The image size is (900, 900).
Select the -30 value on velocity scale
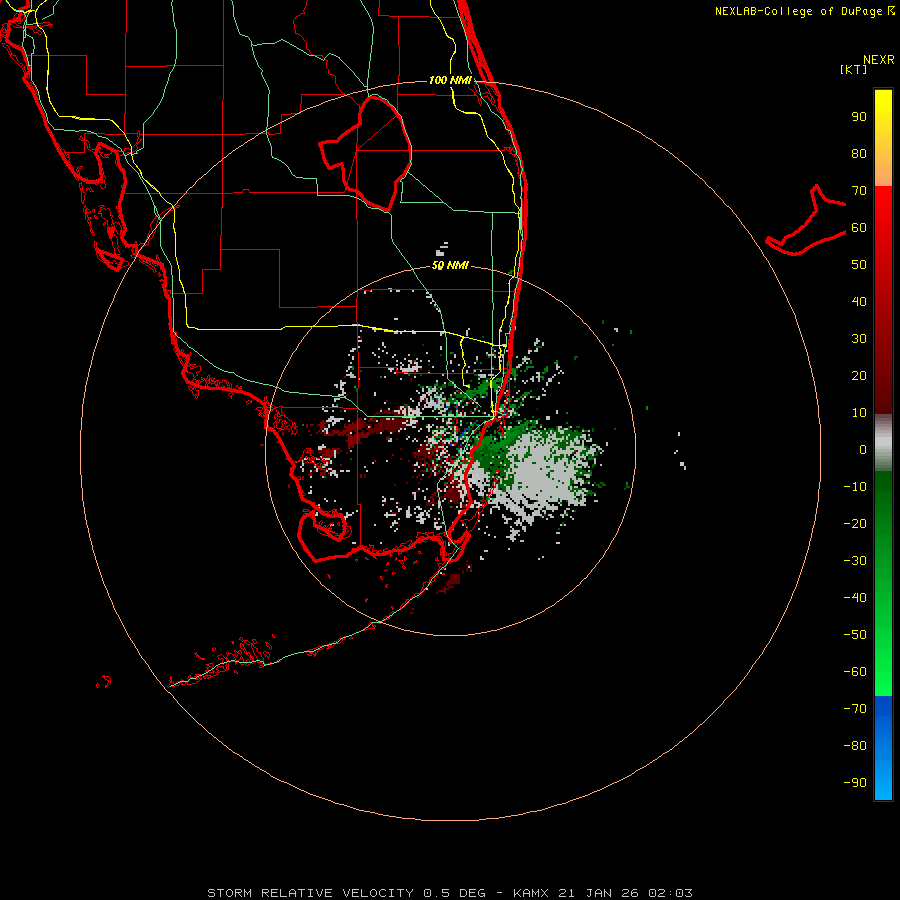tap(855, 561)
